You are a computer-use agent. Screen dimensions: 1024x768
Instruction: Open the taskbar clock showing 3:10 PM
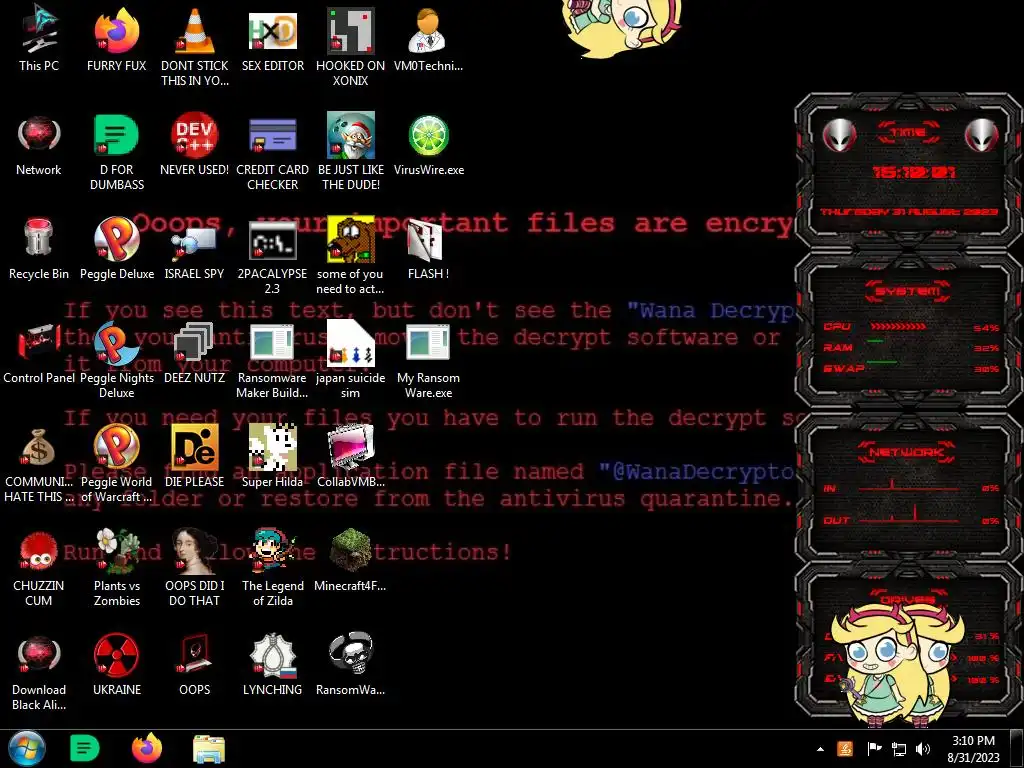973,749
